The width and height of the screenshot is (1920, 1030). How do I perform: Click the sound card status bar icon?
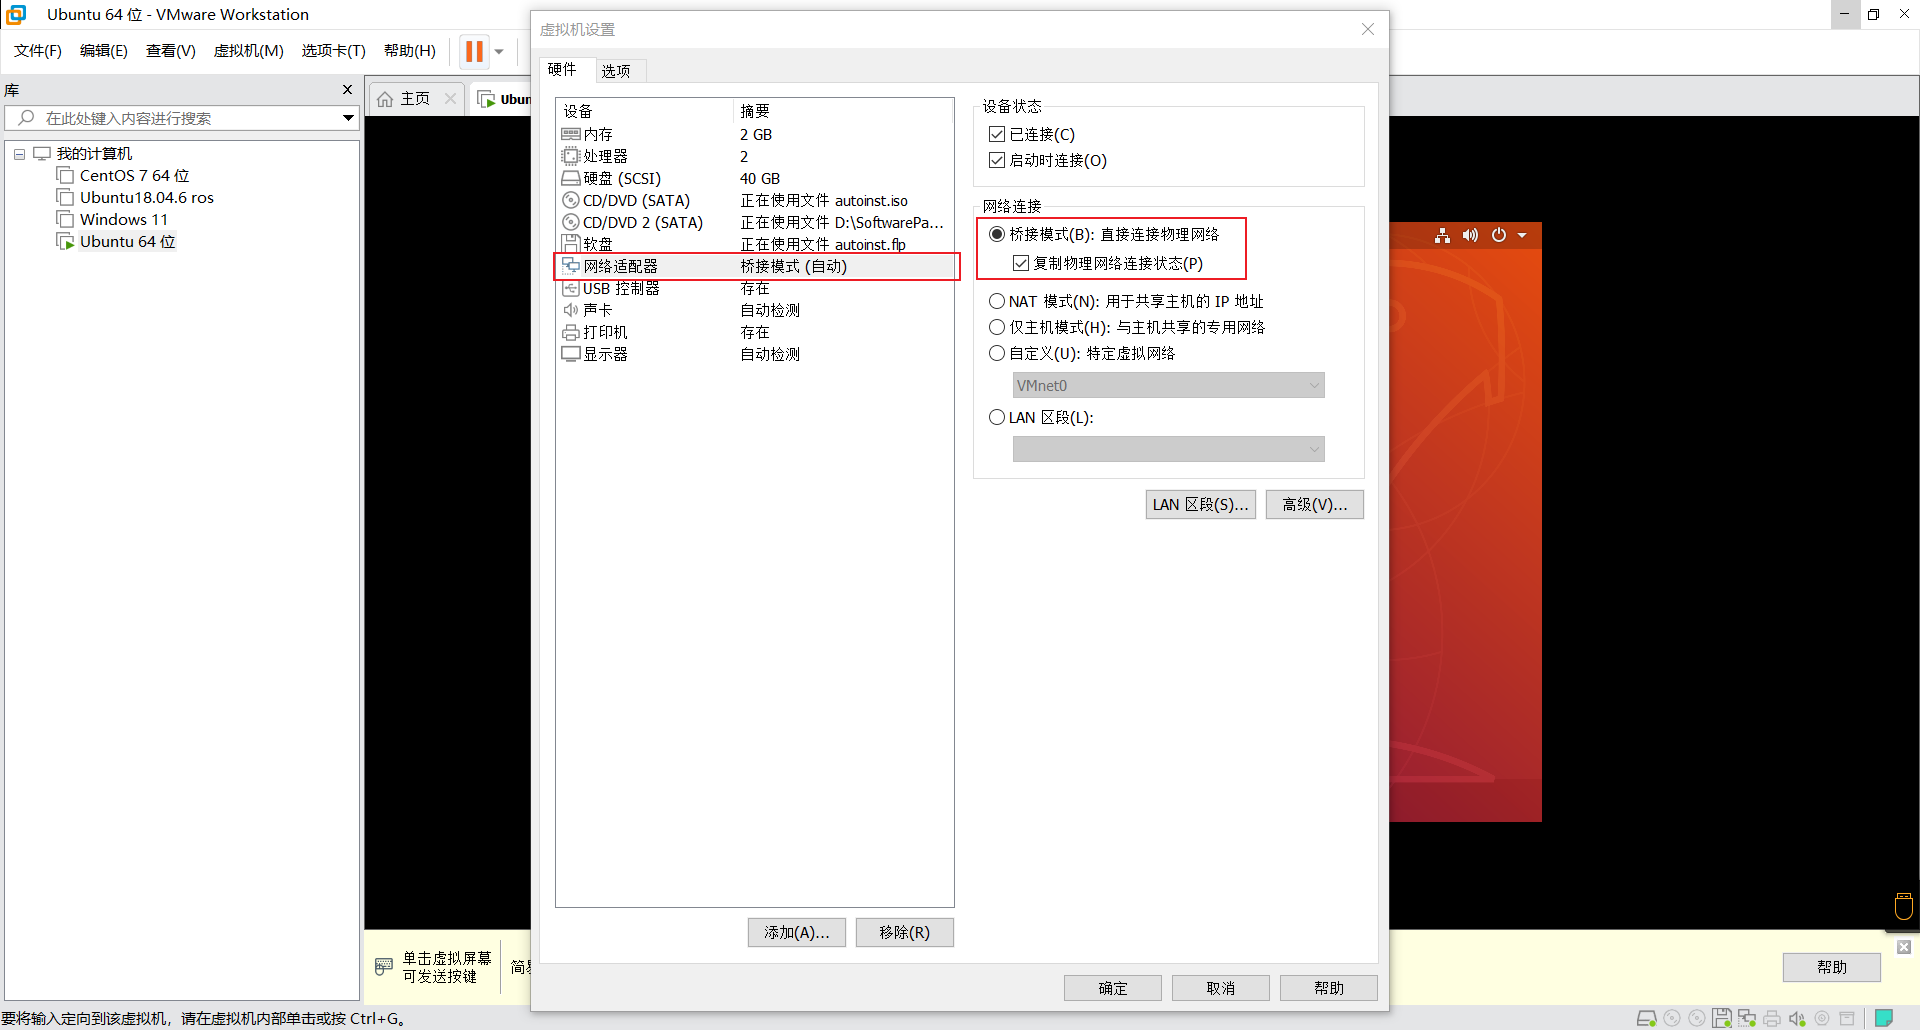[x=1797, y=1018]
